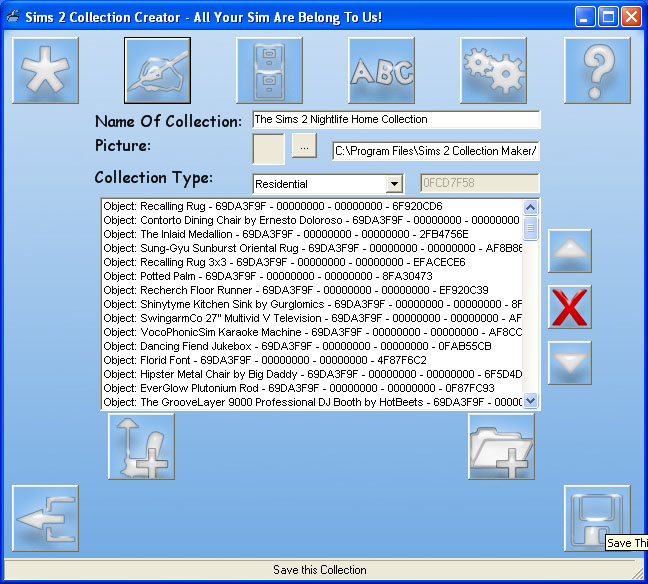Select Contorto Dining Chair by Ernesto Doloroso
The height and width of the screenshot is (584, 648).
click(x=312, y=220)
